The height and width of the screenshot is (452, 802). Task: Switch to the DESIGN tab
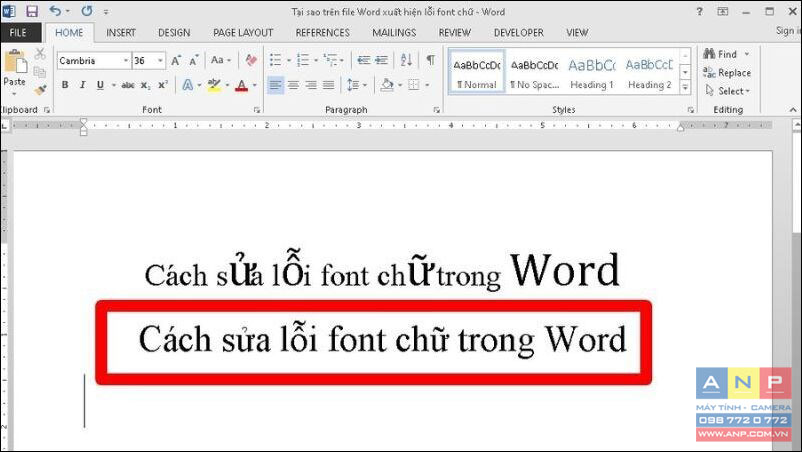174,33
